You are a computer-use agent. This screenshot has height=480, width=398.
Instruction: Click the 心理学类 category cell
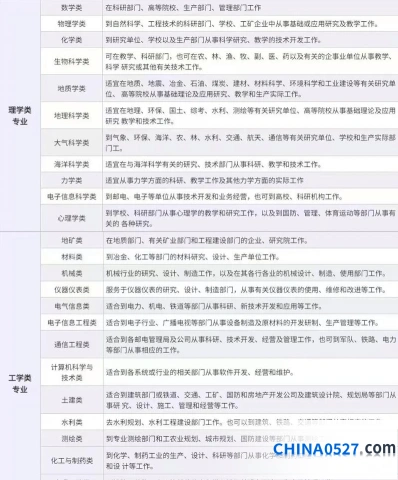tap(72, 218)
